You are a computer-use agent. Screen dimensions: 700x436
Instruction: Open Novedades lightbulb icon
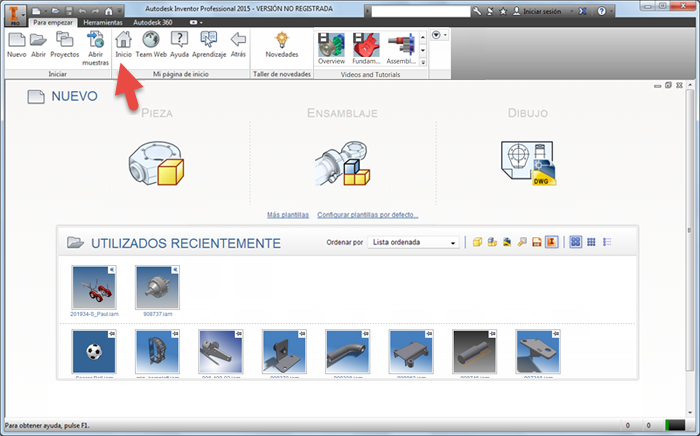(x=282, y=45)
